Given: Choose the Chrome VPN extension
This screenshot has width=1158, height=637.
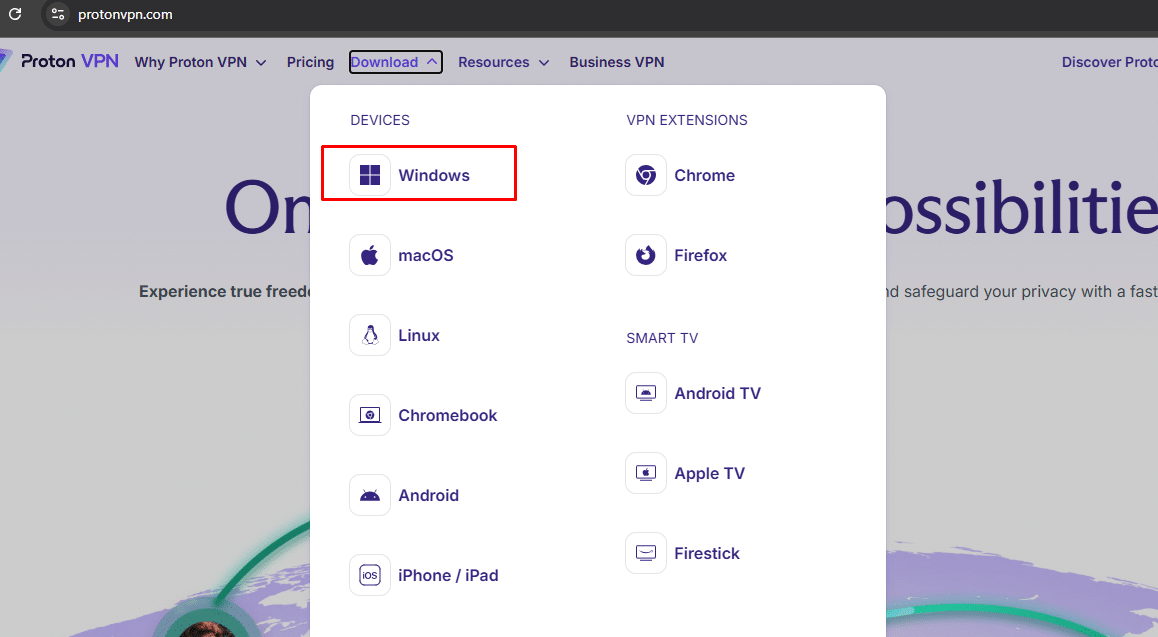Looking at the screenshot, I should [x=681, y=175].
